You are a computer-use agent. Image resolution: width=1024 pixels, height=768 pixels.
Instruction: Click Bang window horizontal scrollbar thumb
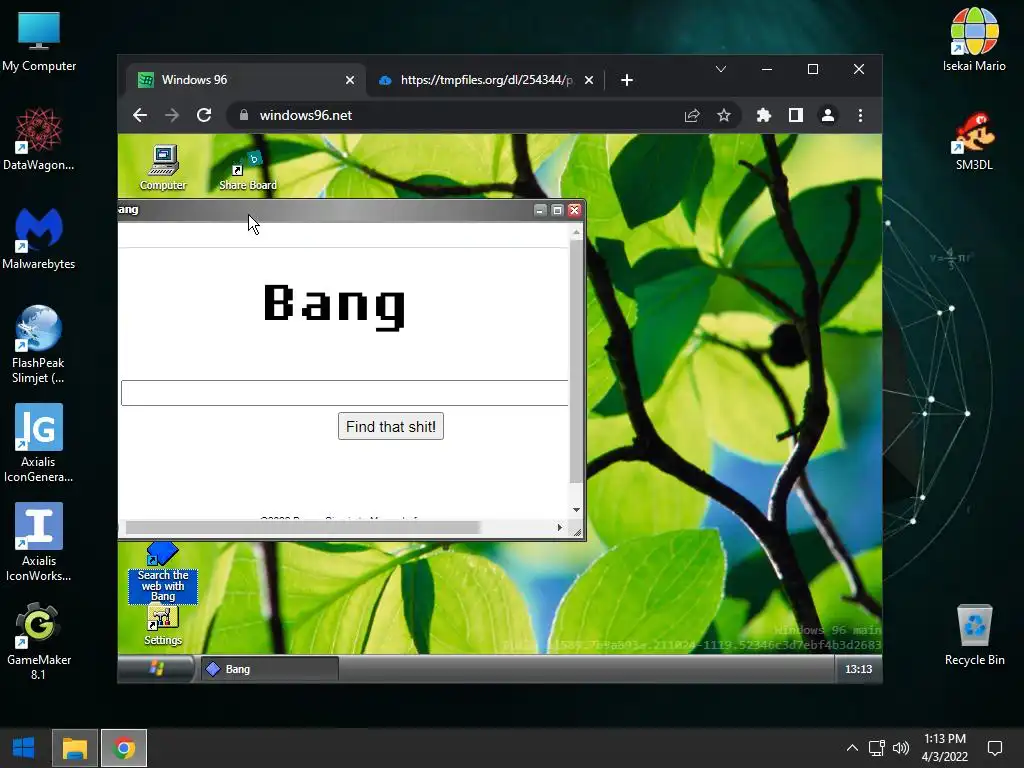click(x=303, y=528)
